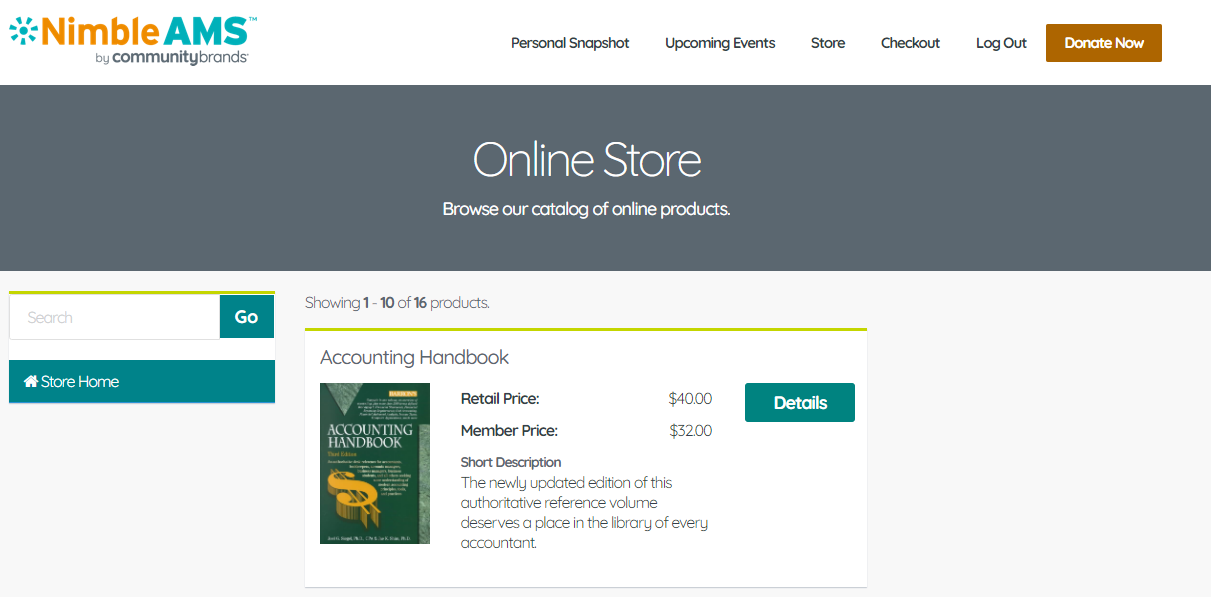
Task: Focus the Search input field
Action: tap(115, 317)
